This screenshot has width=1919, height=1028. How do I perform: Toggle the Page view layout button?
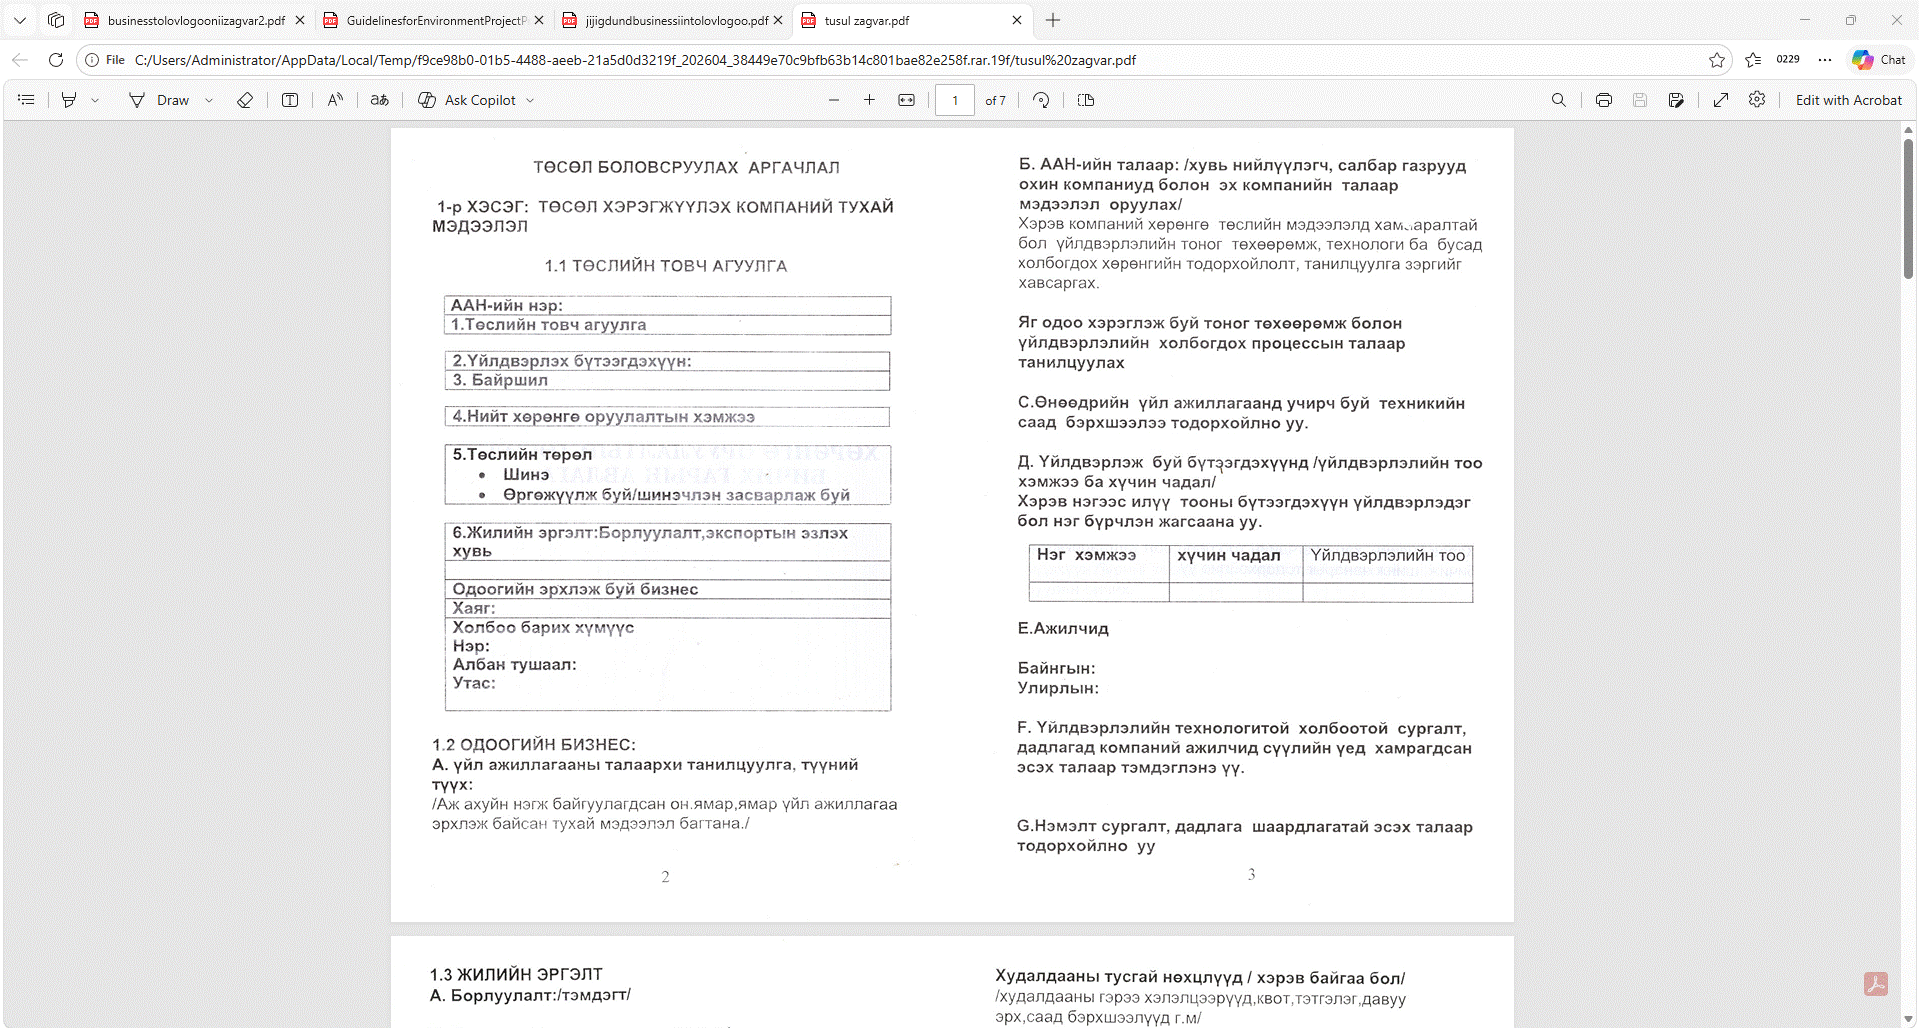[x=1086, y=100]
